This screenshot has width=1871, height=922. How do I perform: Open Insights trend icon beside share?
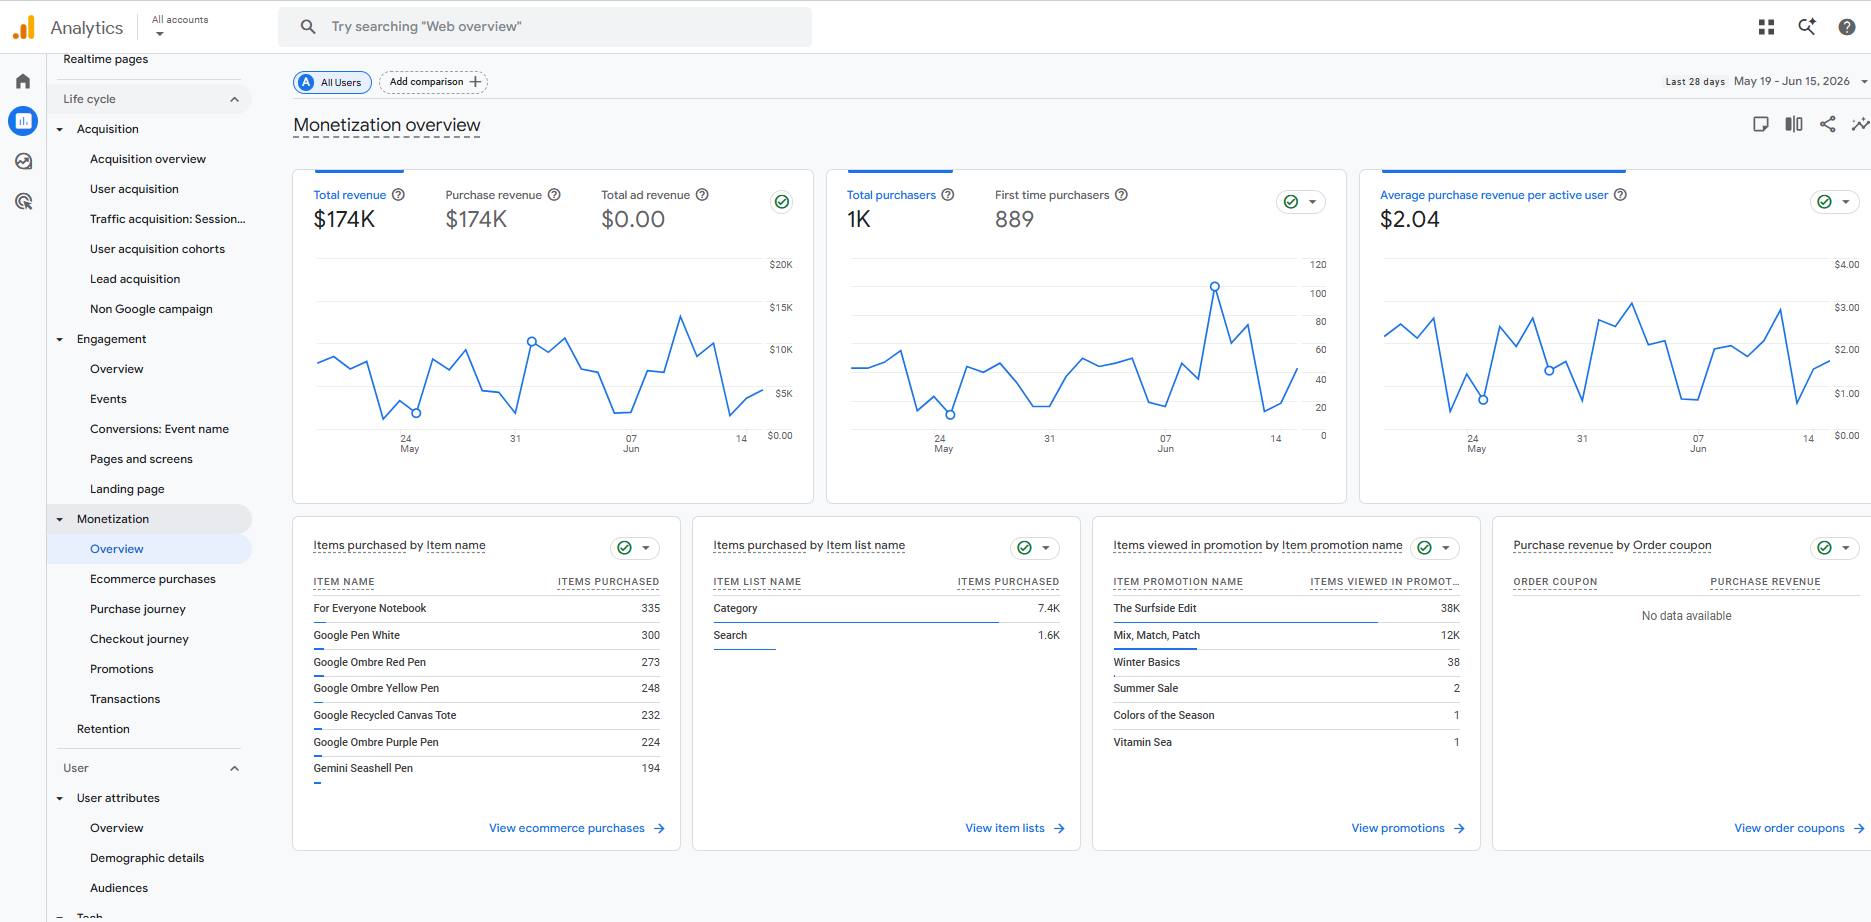coord(1860,124)
